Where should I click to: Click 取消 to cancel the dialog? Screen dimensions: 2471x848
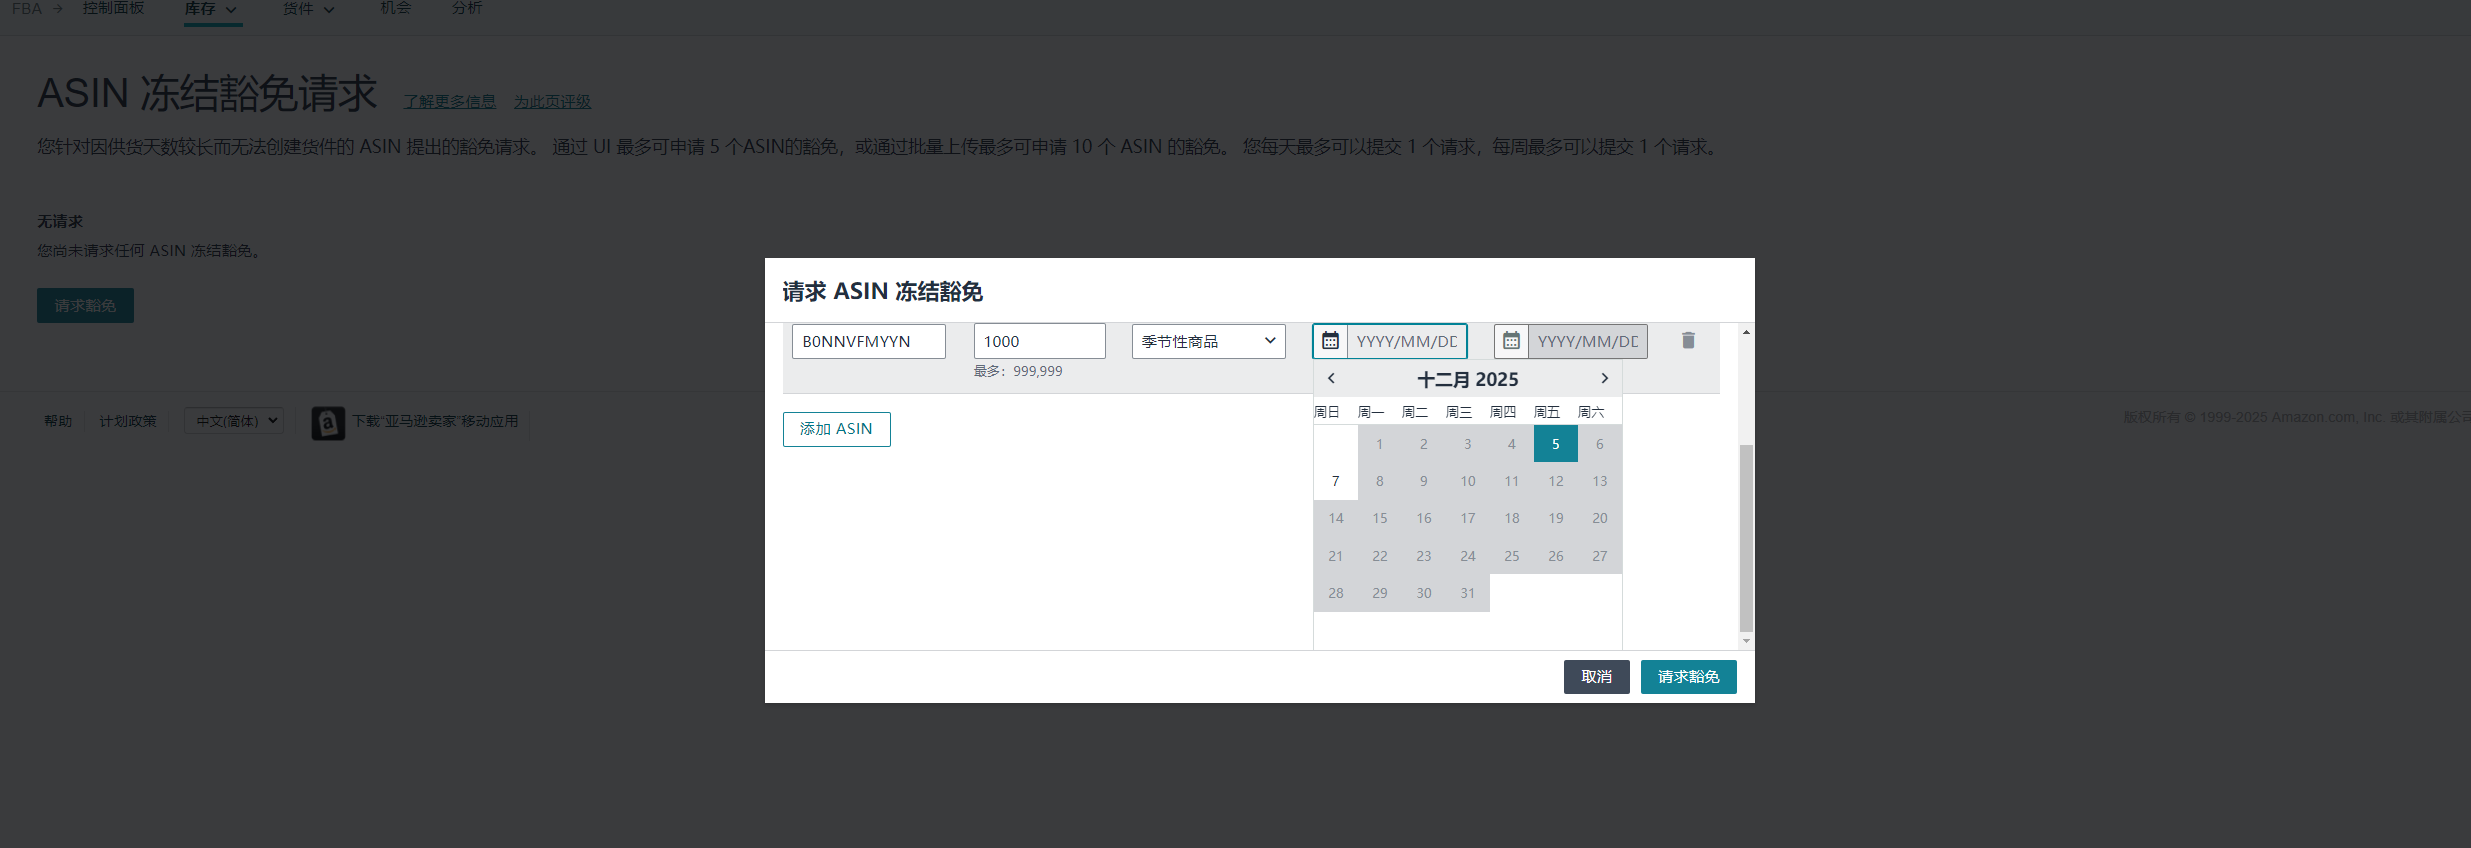click(x=1596, y=677)
